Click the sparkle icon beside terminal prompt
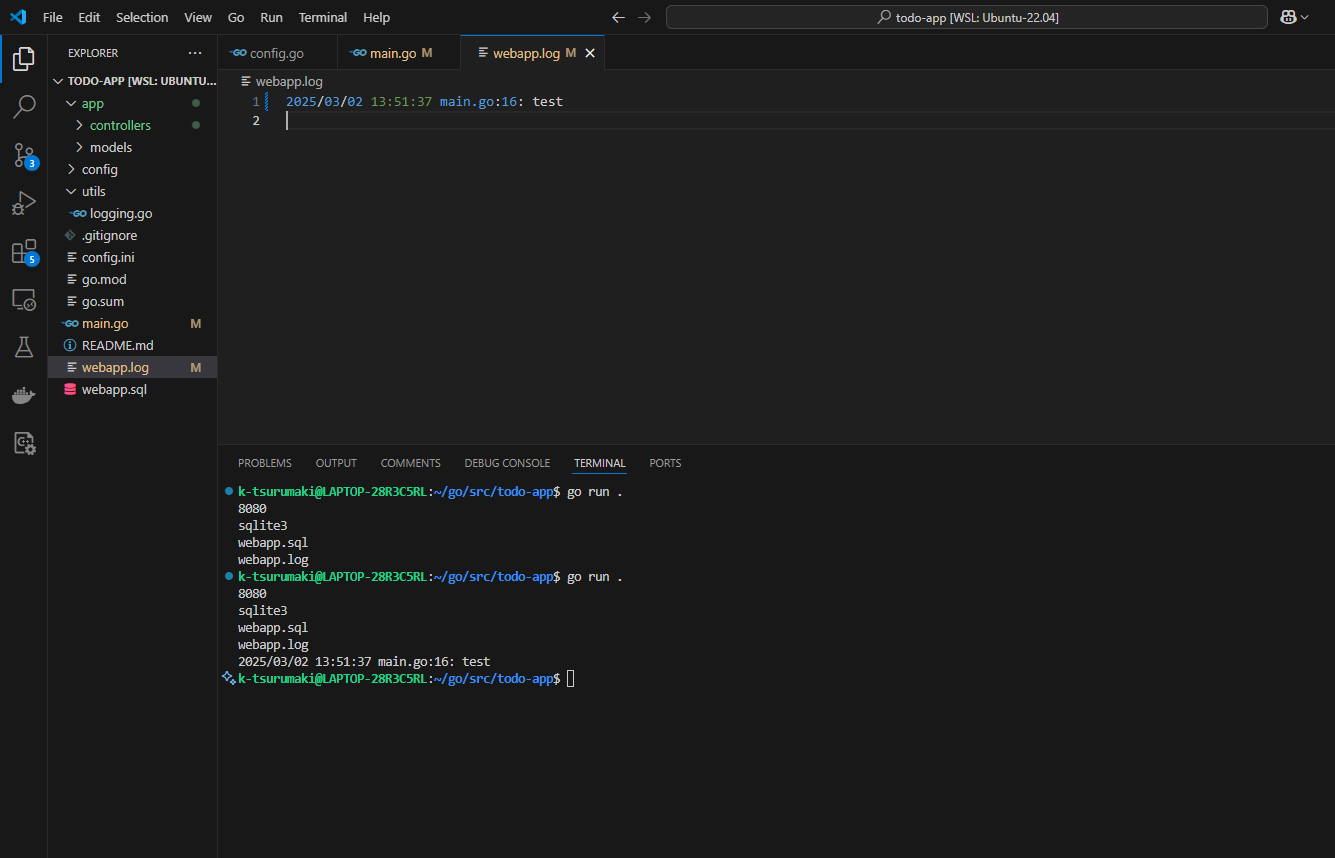Screen dimensions: 1335x858 pyautogui.click(x=228, y=678)
